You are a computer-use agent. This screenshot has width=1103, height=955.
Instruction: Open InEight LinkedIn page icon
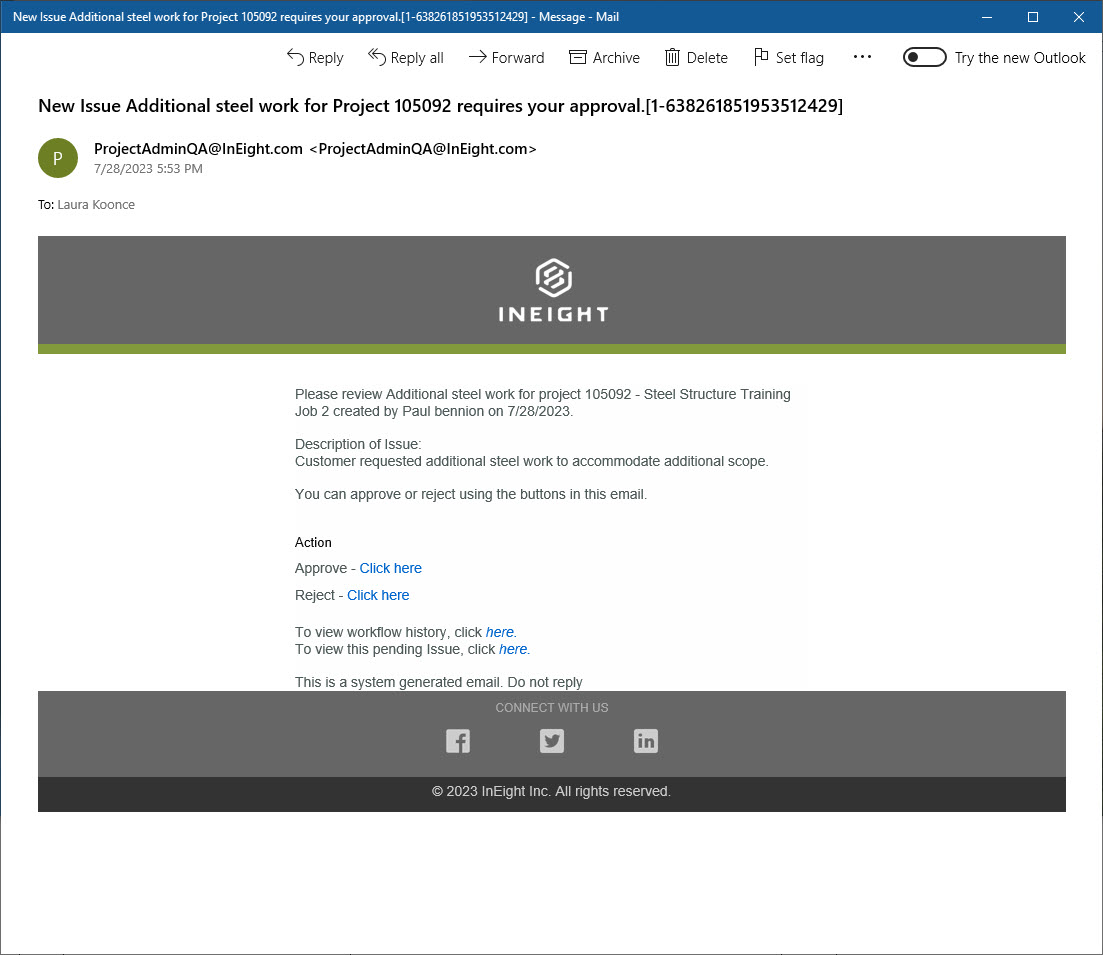pos(646,741)
